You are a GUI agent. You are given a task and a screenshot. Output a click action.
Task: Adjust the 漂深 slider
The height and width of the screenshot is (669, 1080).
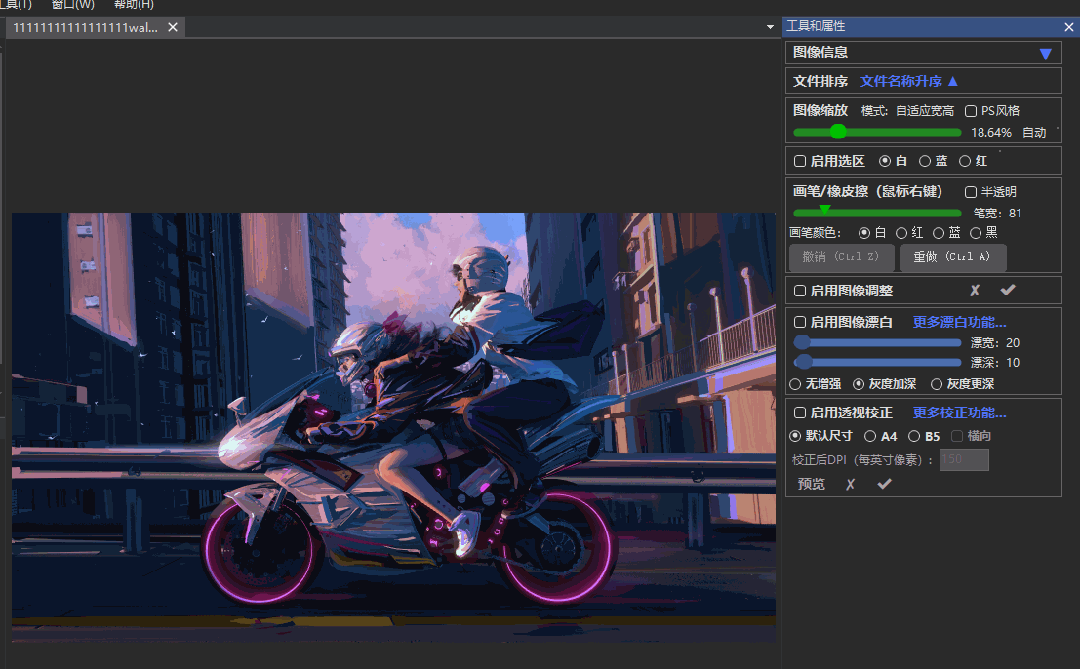point(877,362)
